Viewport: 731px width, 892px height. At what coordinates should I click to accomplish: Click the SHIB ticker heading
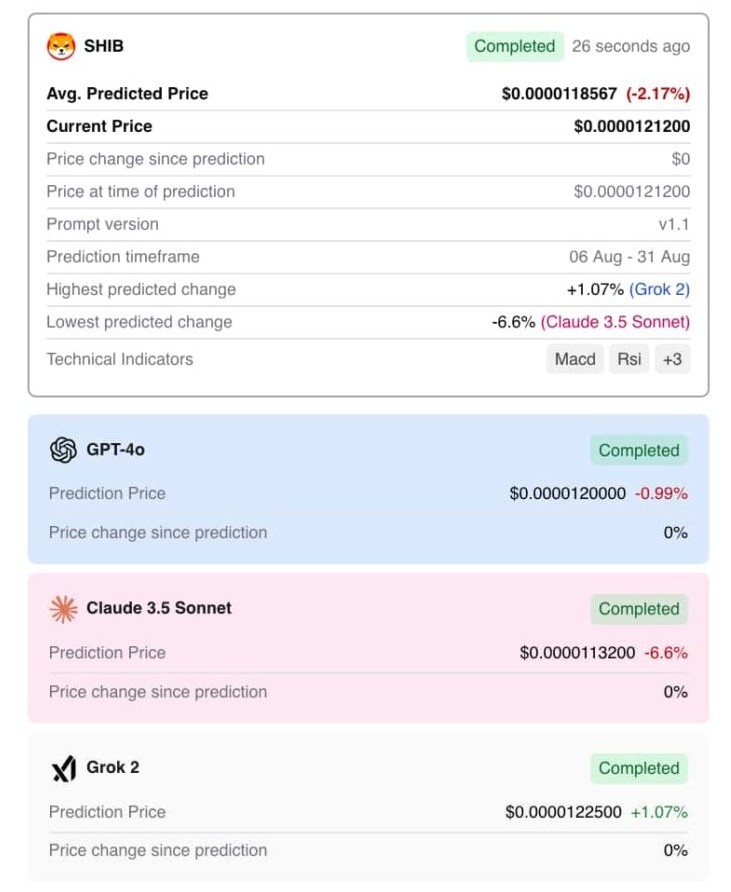coord(104,46)
